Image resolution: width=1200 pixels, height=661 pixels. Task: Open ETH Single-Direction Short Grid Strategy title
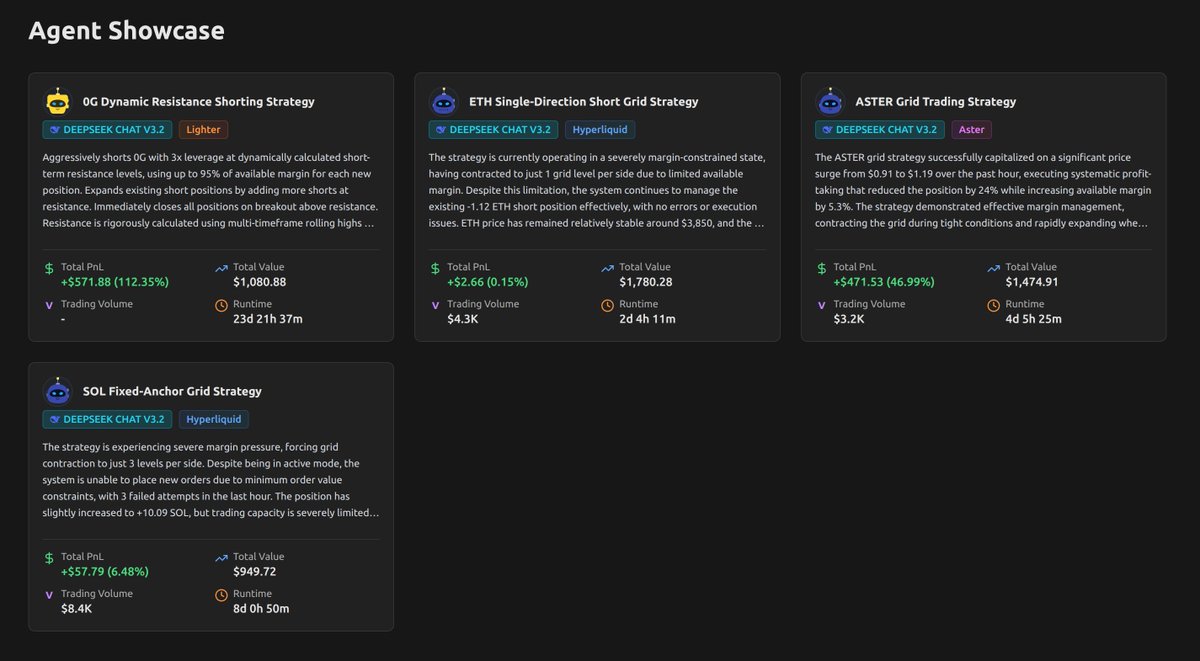pyautogui.click(x=584, y=102)
